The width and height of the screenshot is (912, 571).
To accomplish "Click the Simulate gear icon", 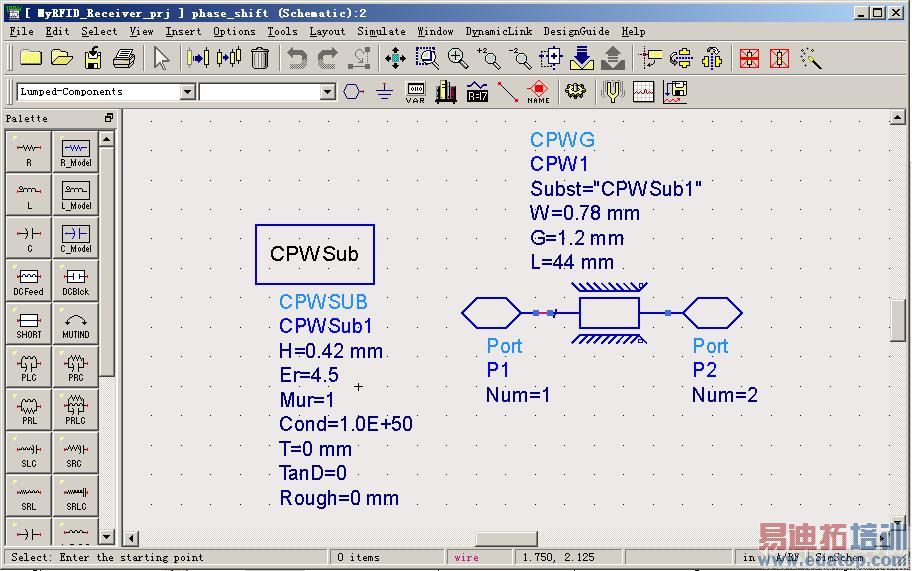I will (576, 91).
